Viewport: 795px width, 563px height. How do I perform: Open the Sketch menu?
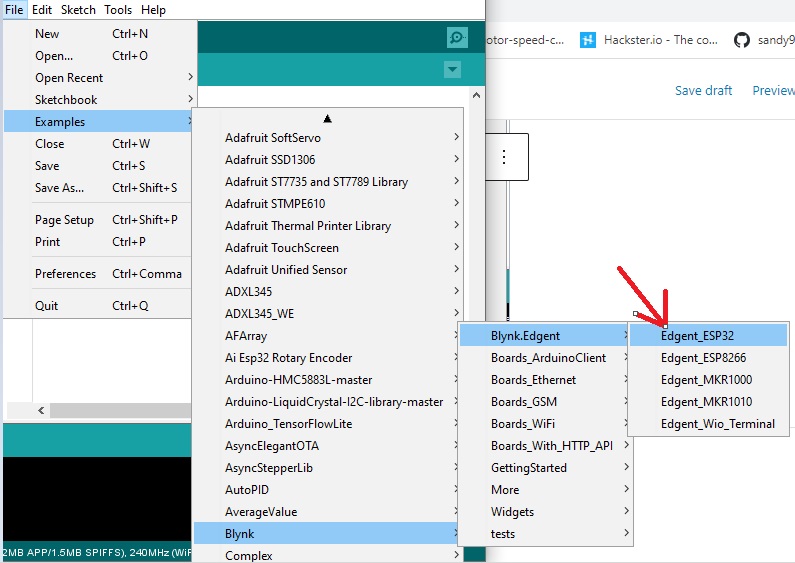tap(78, 10)
